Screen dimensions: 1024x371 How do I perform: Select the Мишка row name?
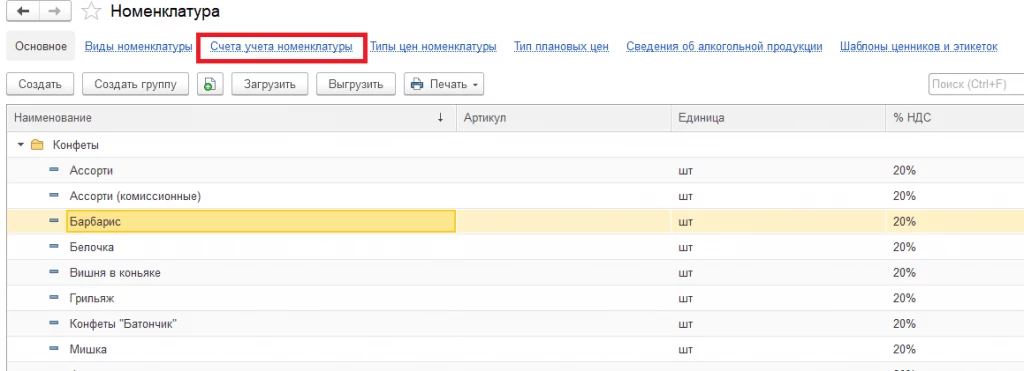(x=88, y=349)
